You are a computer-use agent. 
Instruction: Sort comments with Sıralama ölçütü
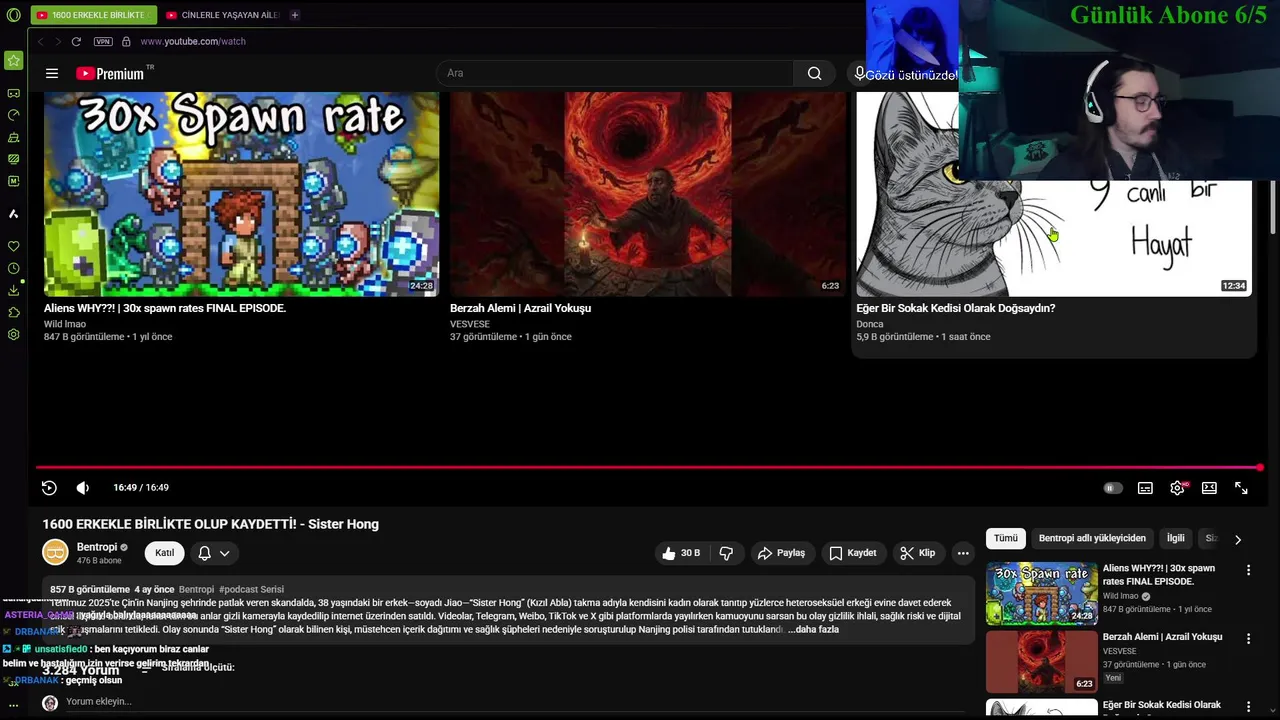(x=189, y=667)
